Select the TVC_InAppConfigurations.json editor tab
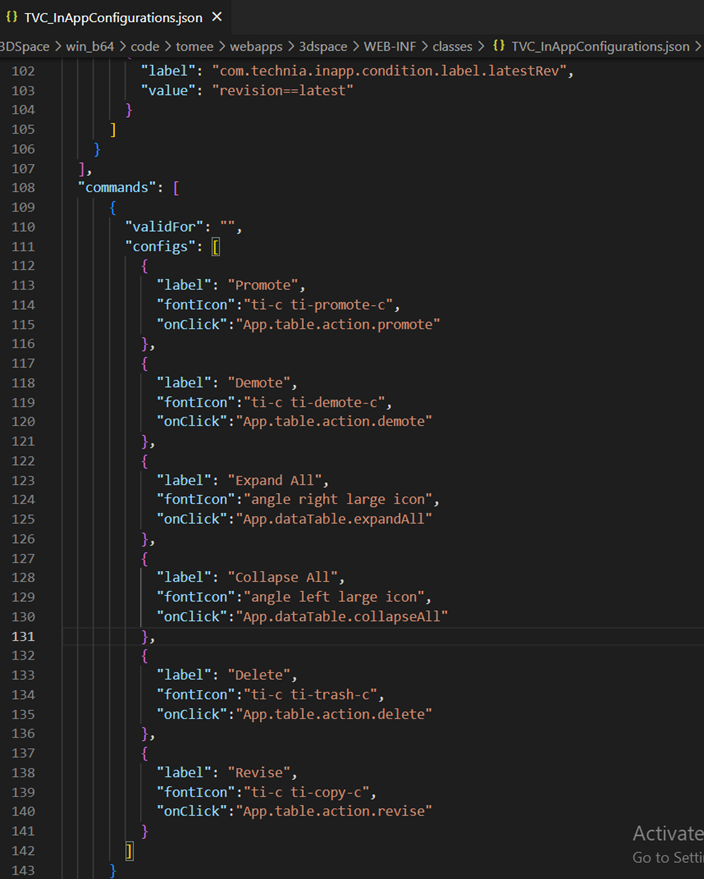The image size is (704, 879). (x=113, y=18)
